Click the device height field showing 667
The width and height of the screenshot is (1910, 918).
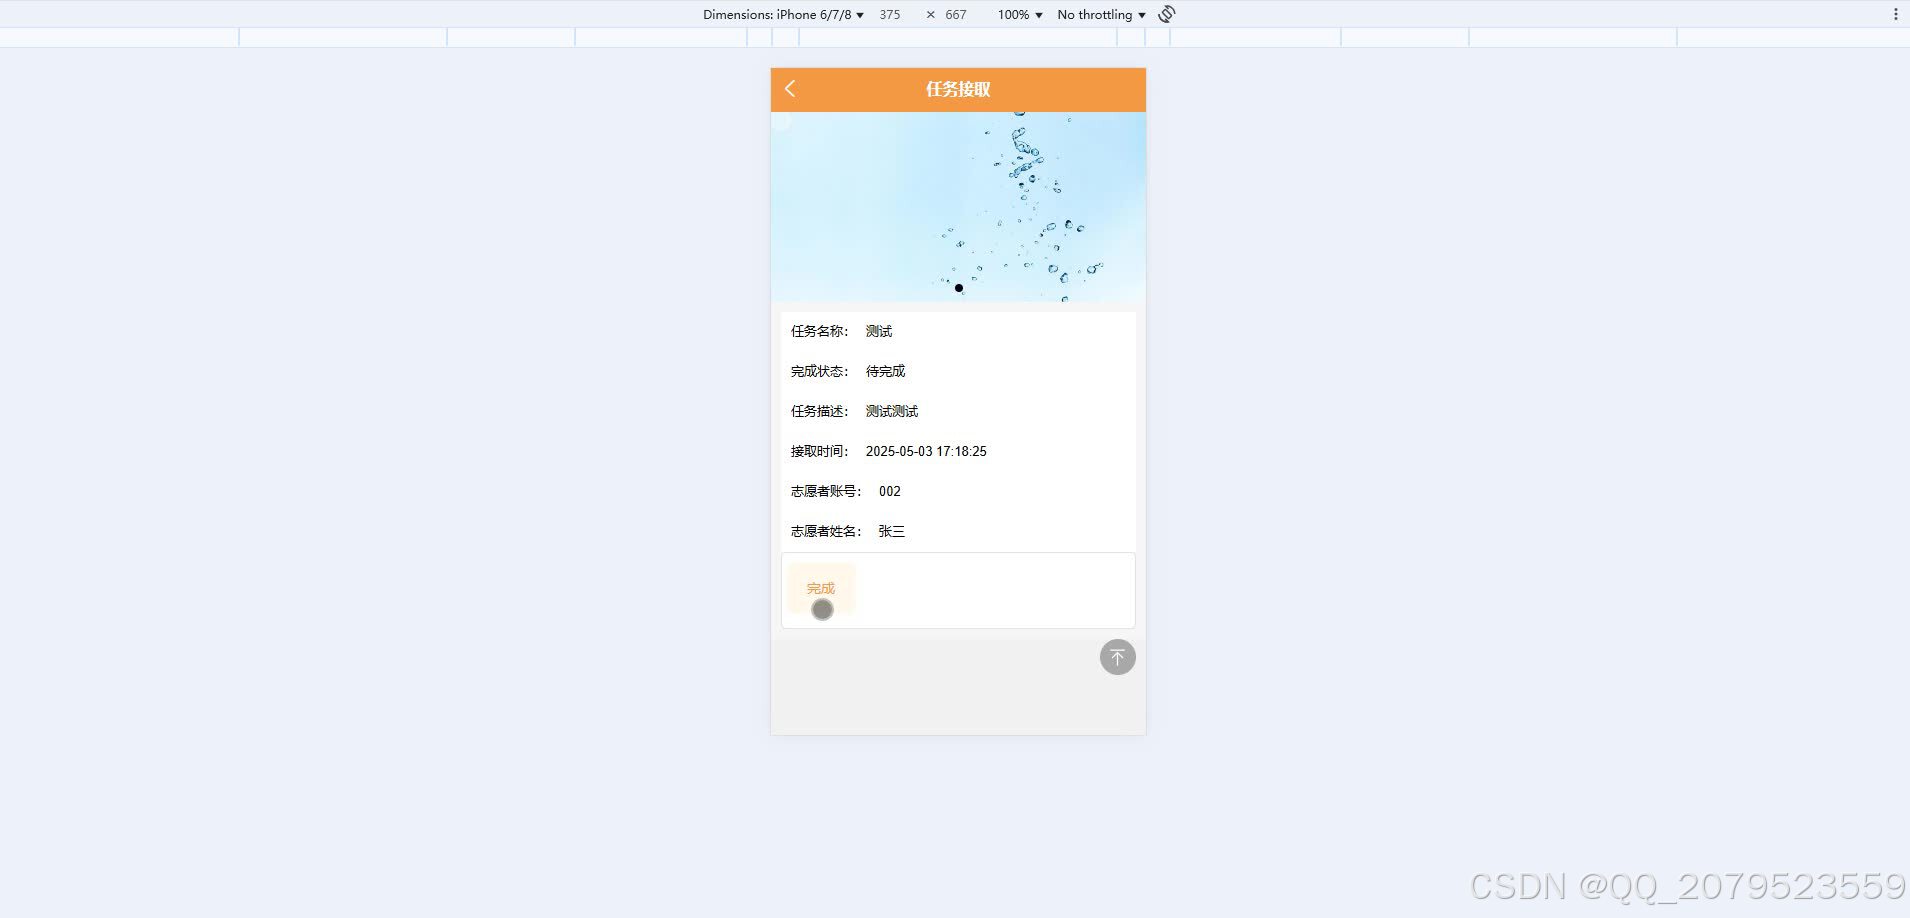click(955, 14)
